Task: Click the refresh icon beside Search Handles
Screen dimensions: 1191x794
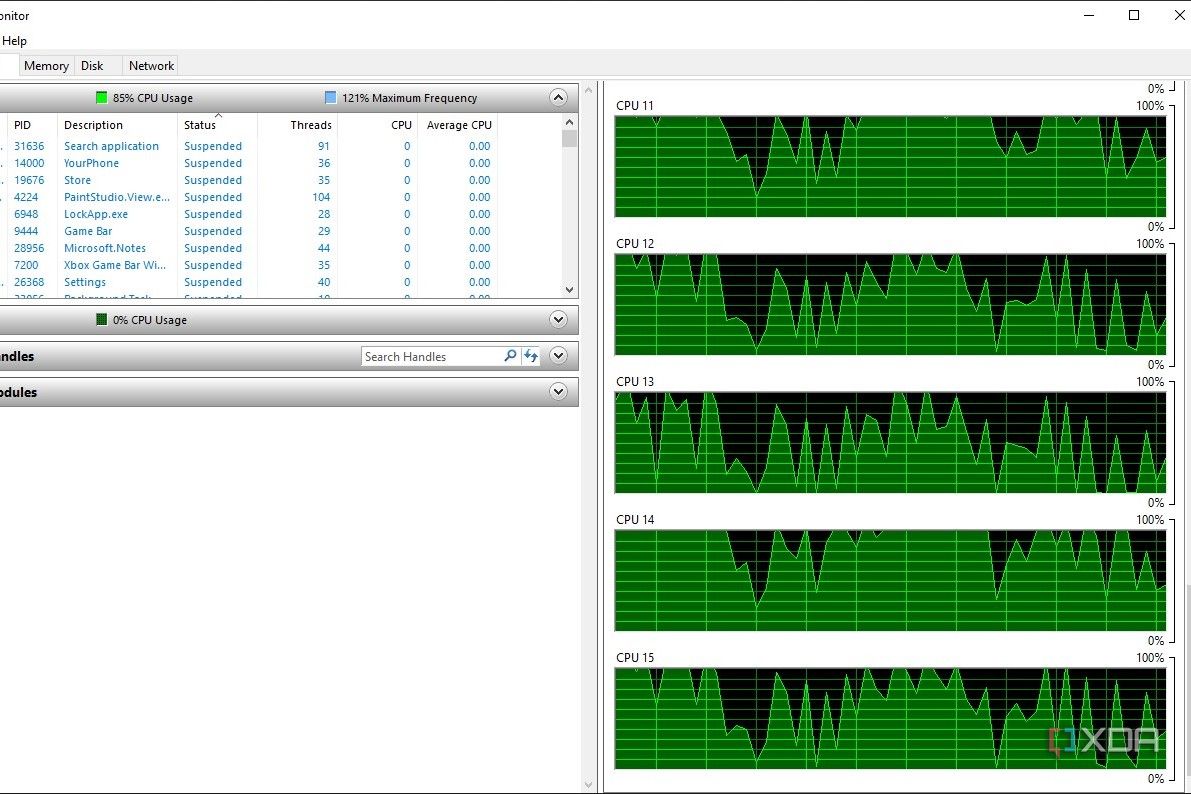Action: tap(531, 356)
